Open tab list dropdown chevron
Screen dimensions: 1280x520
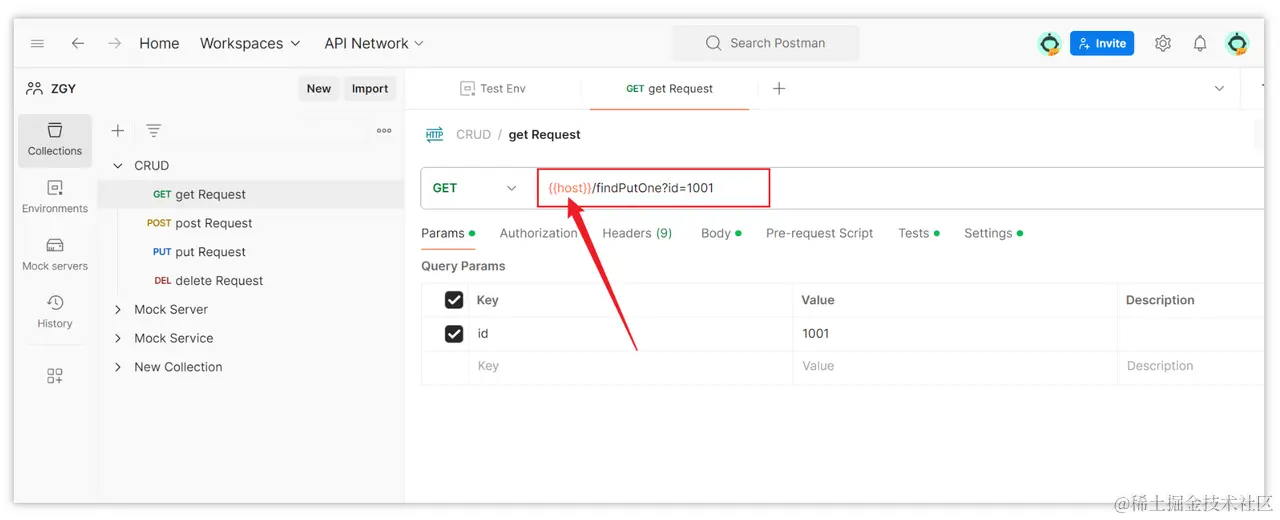point(1219,89)
